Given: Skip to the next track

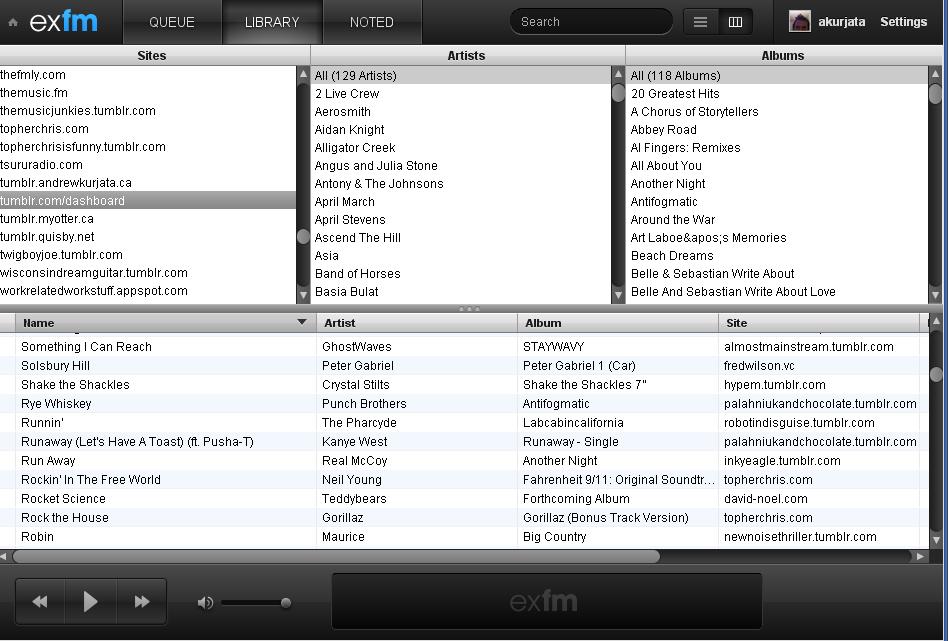Looking at the screenshot, I should point(141,601).
